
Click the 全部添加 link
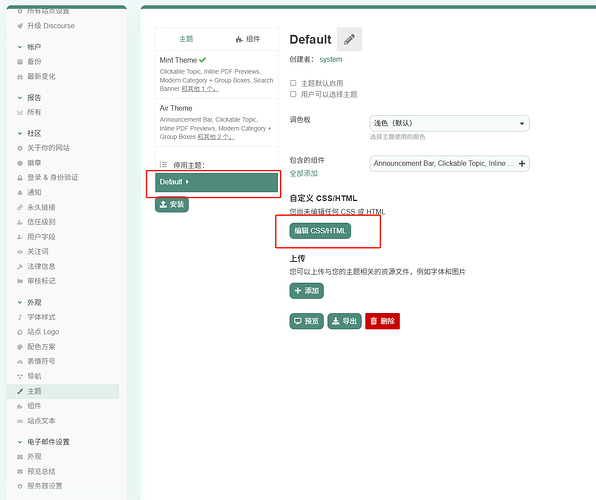[x=303, y=173]
